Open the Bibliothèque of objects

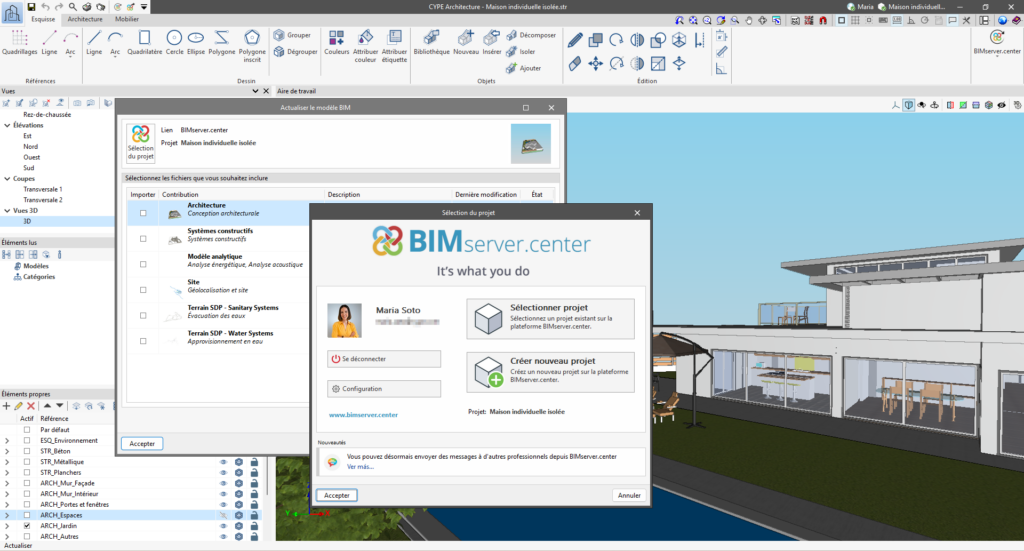(x=432, y=42)
